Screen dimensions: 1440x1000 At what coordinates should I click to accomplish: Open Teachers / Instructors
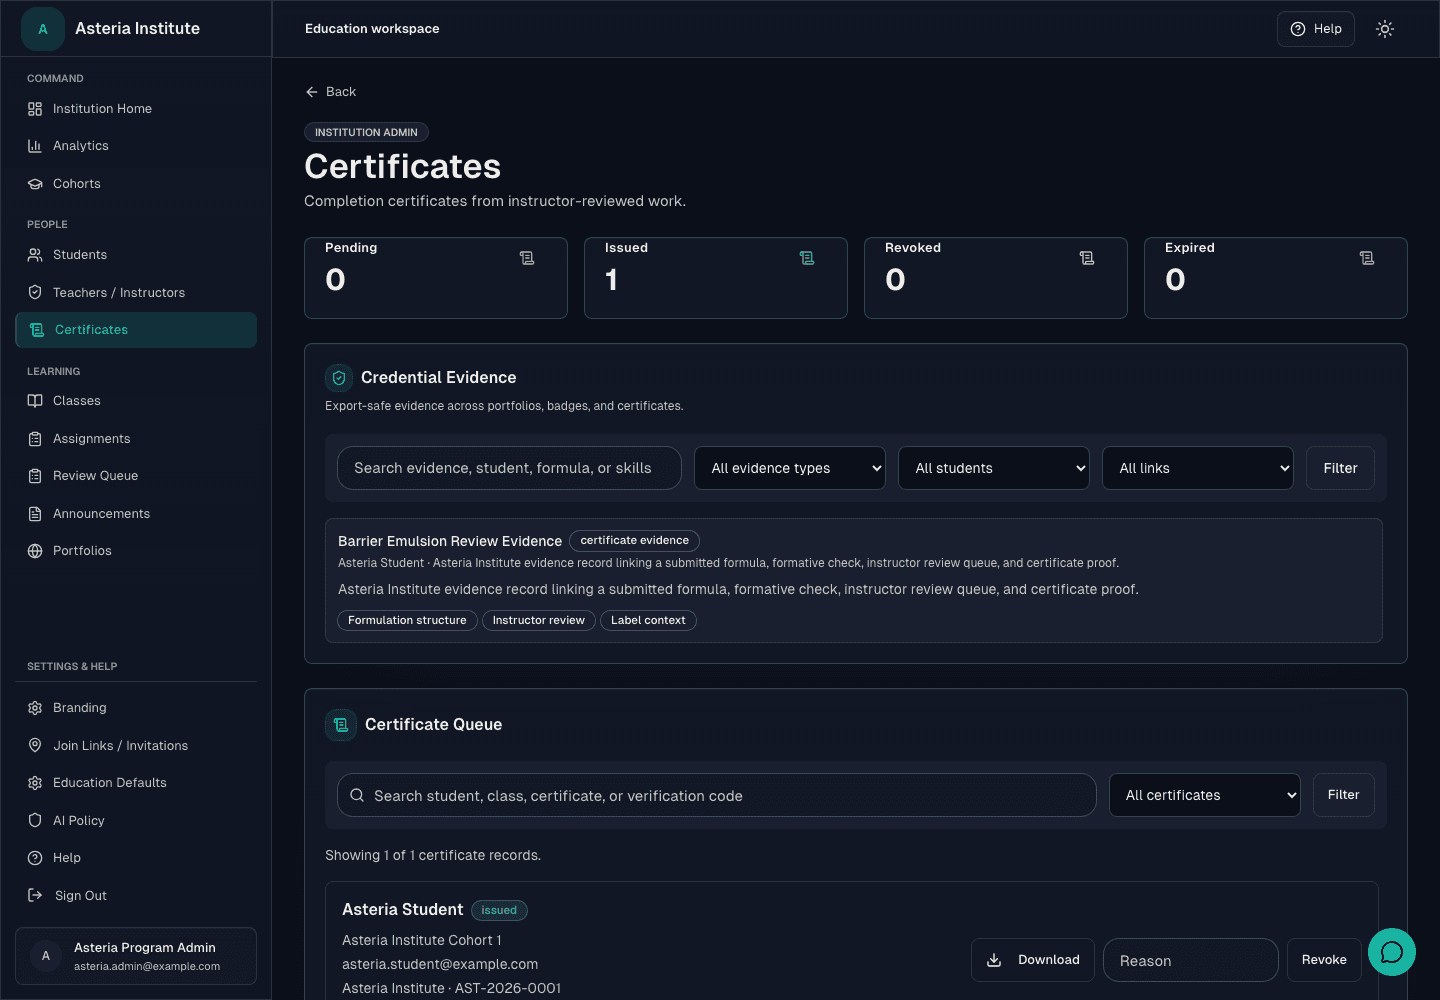click(136, 292)
